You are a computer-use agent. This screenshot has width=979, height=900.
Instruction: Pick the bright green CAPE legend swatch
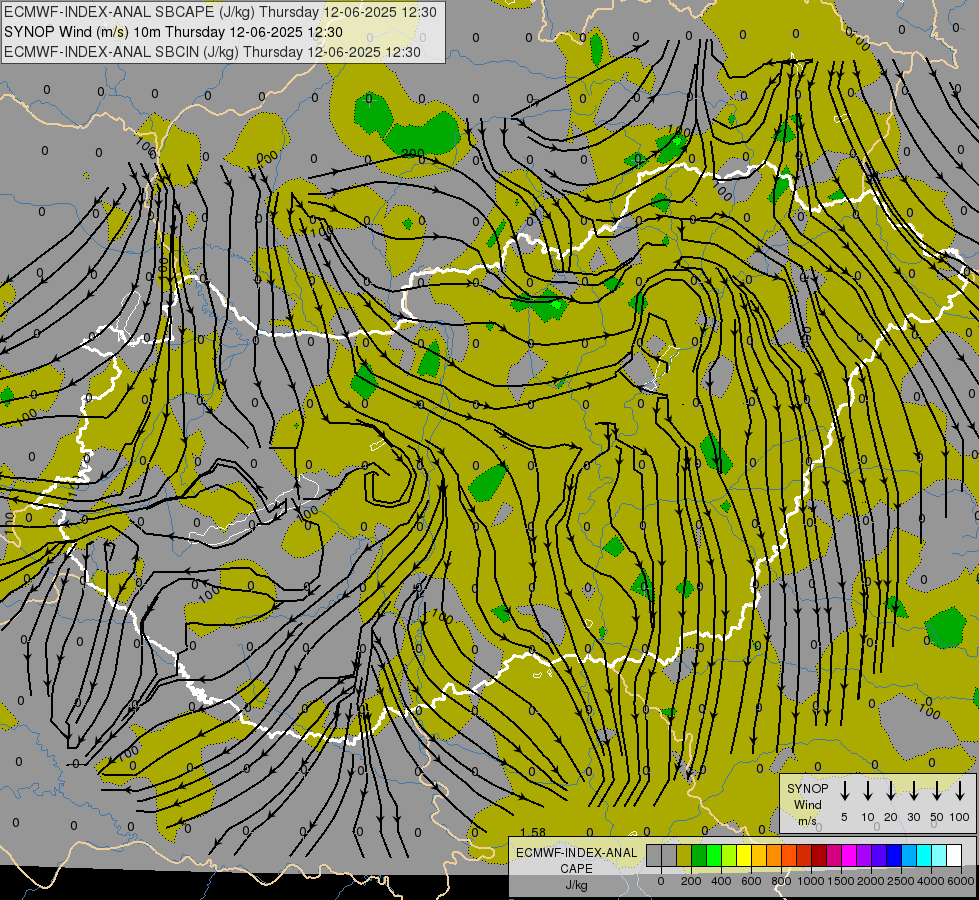point(714,855)
